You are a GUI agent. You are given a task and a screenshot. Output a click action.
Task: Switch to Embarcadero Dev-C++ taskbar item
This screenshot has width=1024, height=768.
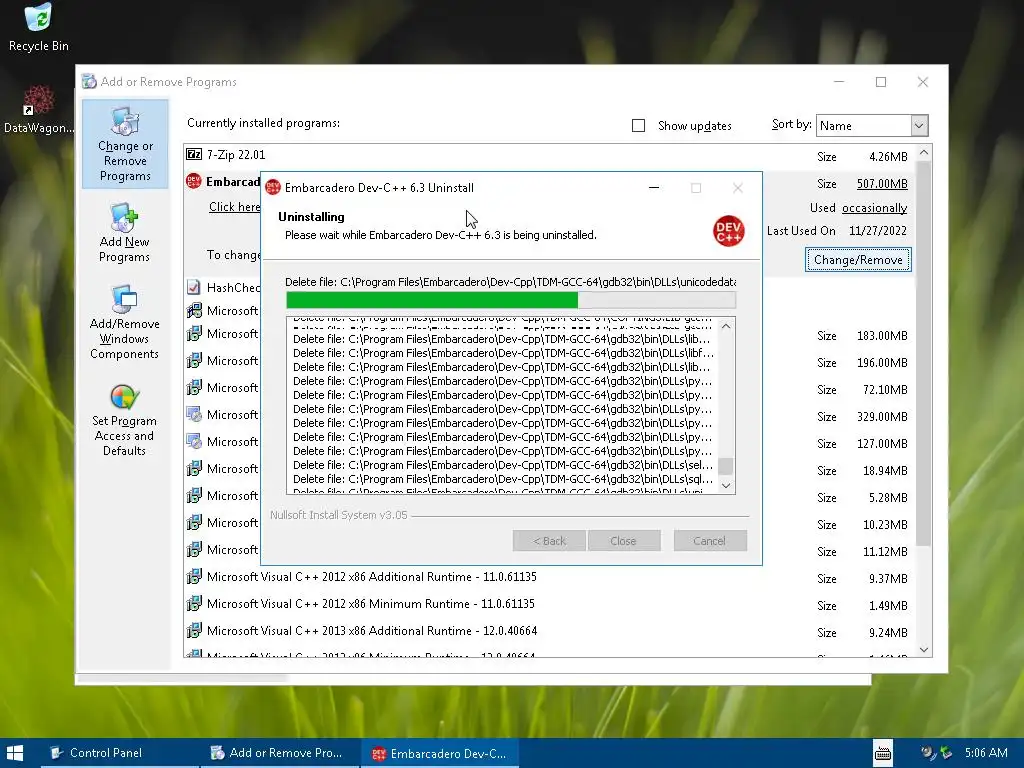pos(440,753)
